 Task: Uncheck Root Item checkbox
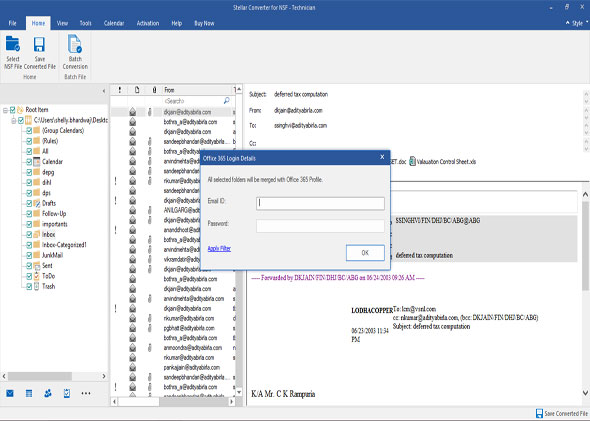point(12,110)
